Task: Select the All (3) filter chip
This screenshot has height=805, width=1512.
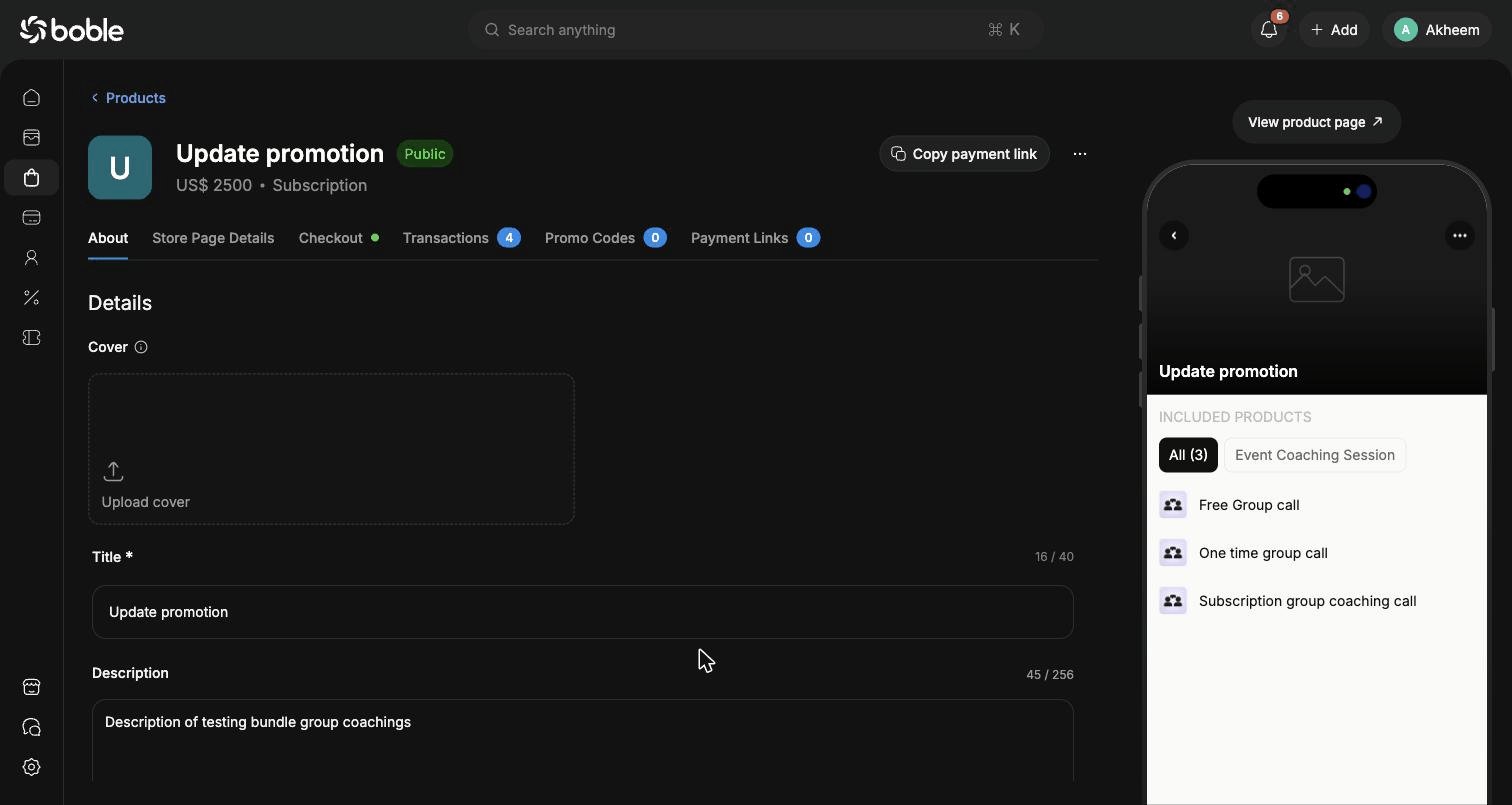Action: (x=1188, y=455)
